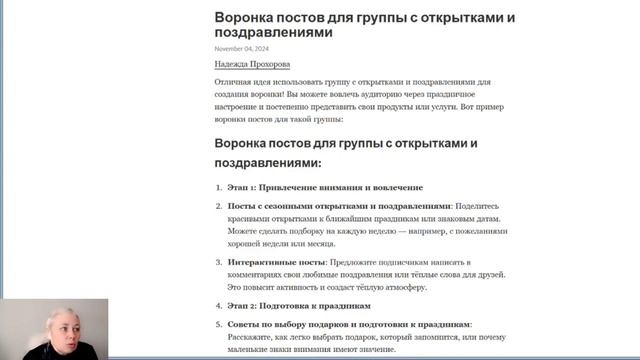Select text Интерактивные посты
The width and height of the screenshot is (640, 360).
click(277, 262)
